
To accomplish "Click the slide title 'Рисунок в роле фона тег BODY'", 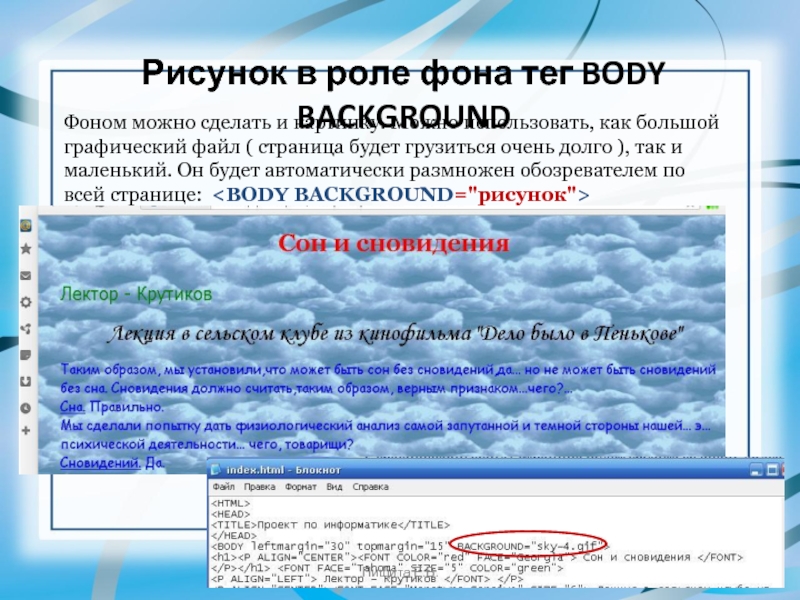I will pyautogui.click(x=403, y=73).
